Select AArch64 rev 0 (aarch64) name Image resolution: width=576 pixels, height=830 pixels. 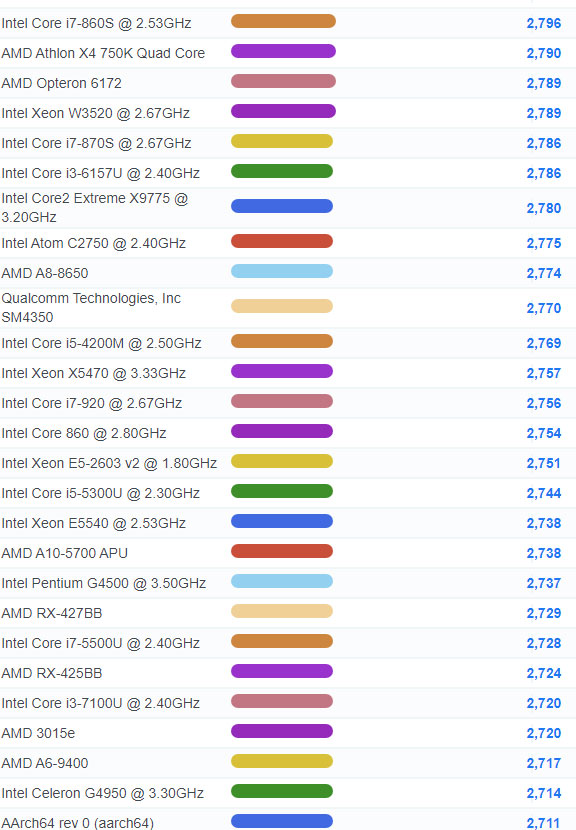click(x=78, y=823)
